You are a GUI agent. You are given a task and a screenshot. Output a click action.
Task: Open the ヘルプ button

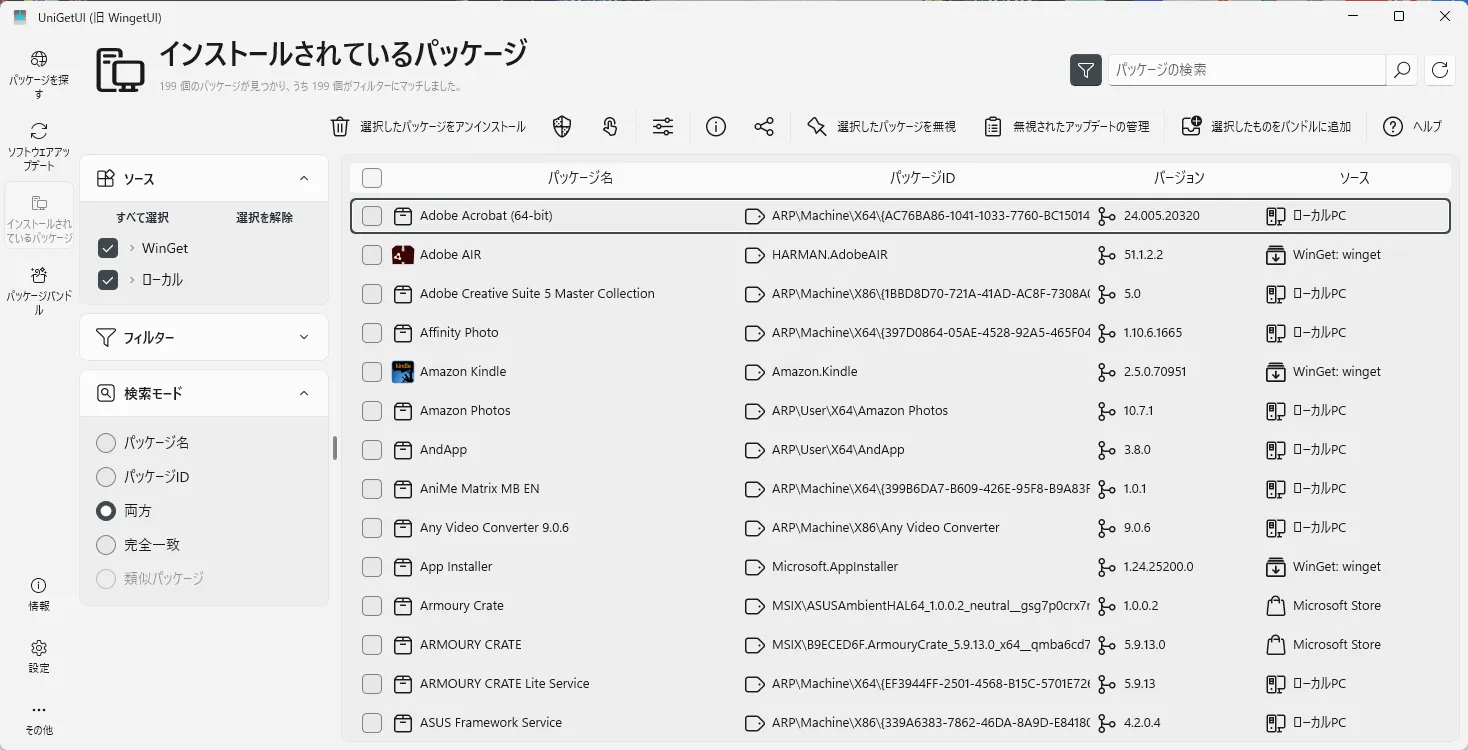pyautogui.click(x=1412, y=126)
